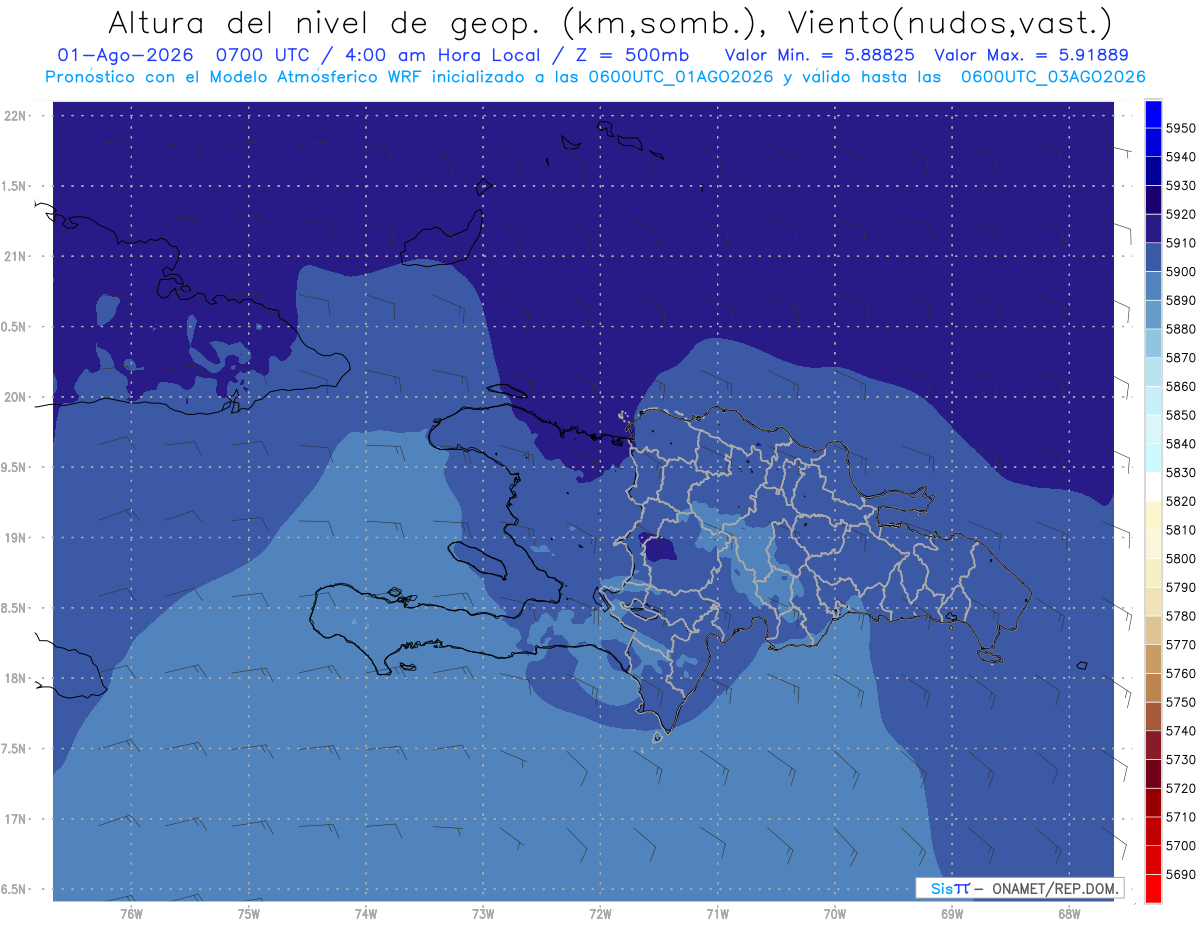Screen dimensions: 1200x927
Task: Click the 73W longitude label
Action: pyautogui.click(x=483, y=914)
